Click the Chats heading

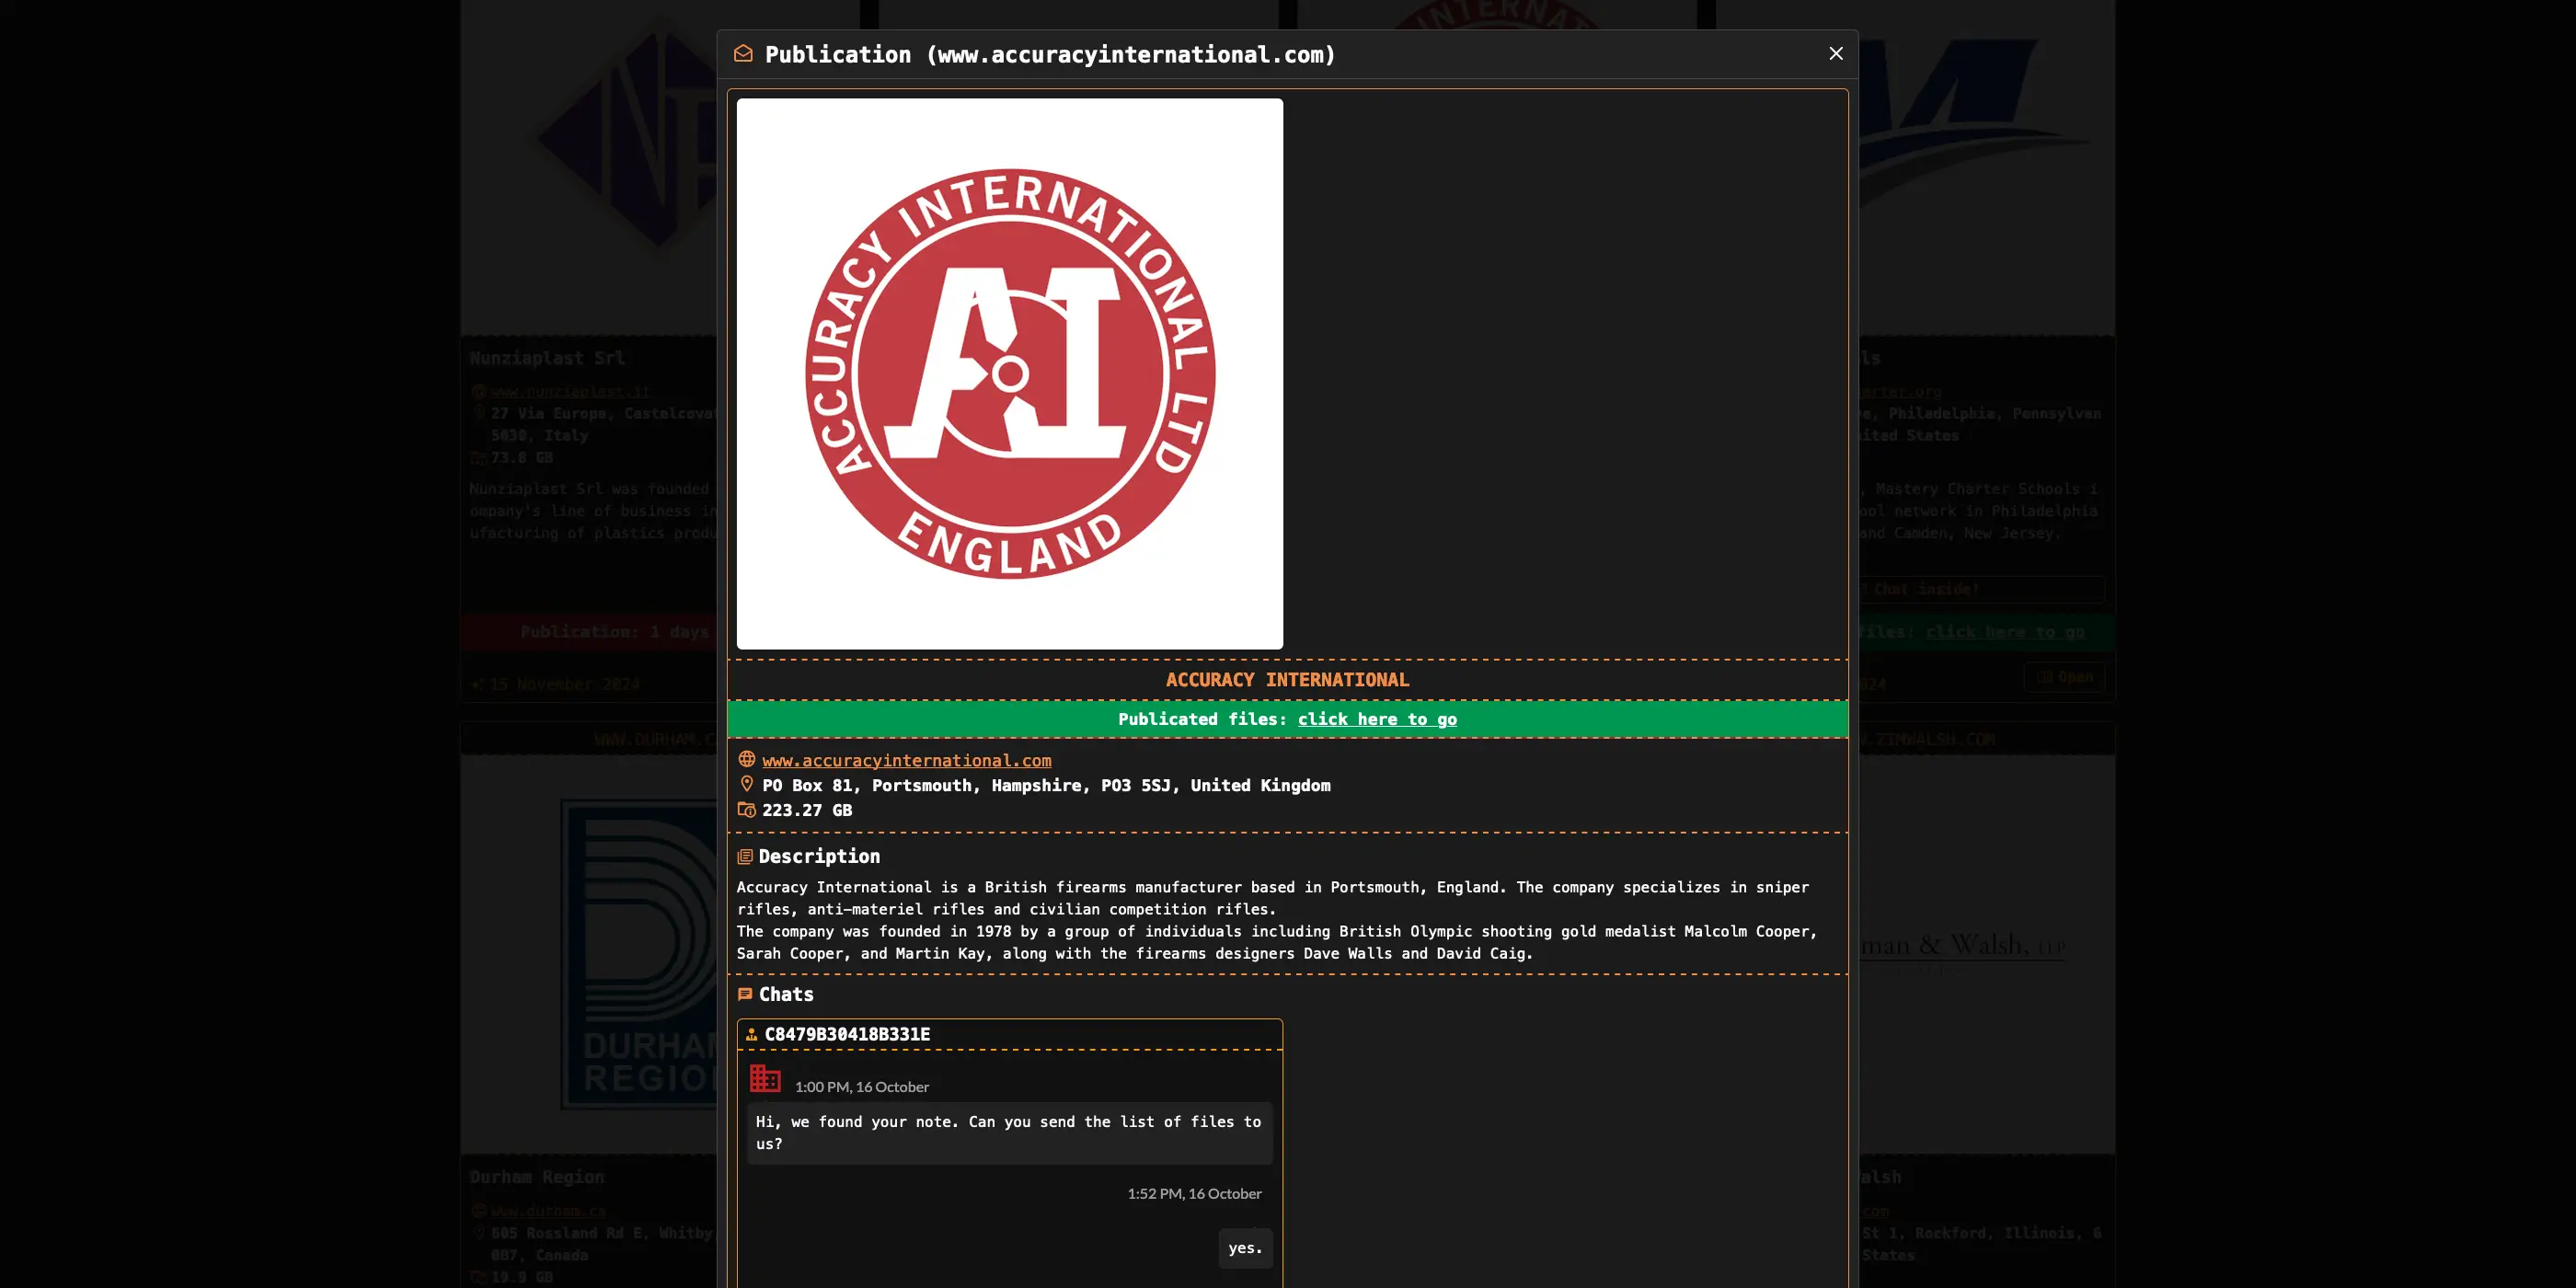click(x=786, y=994)
